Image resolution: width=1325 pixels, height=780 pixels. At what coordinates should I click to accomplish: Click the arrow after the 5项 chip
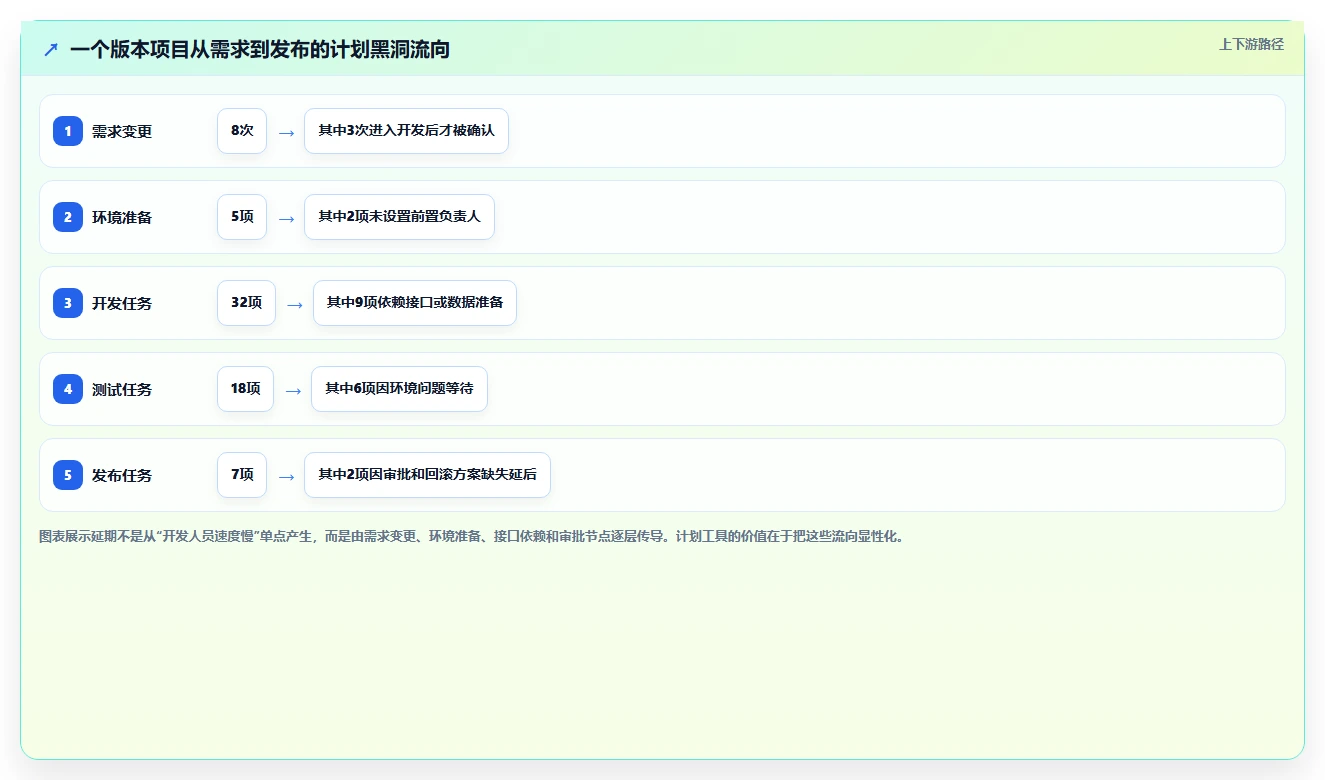point(286,218)
